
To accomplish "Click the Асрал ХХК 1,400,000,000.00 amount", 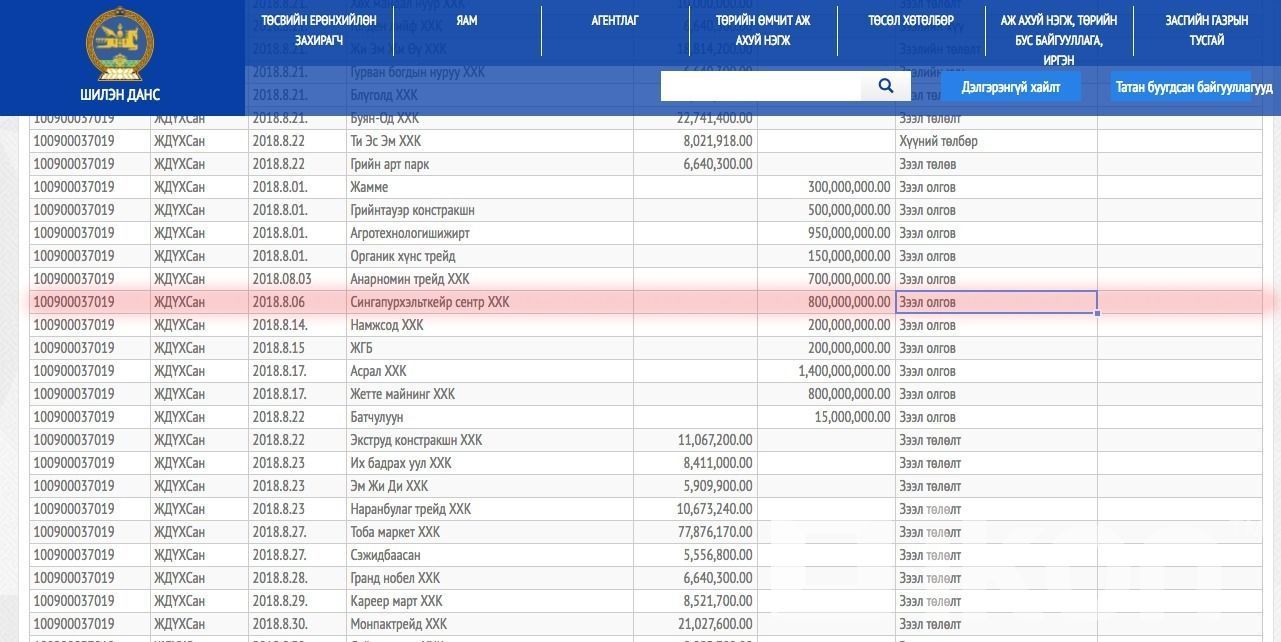I will coord(844,371).
